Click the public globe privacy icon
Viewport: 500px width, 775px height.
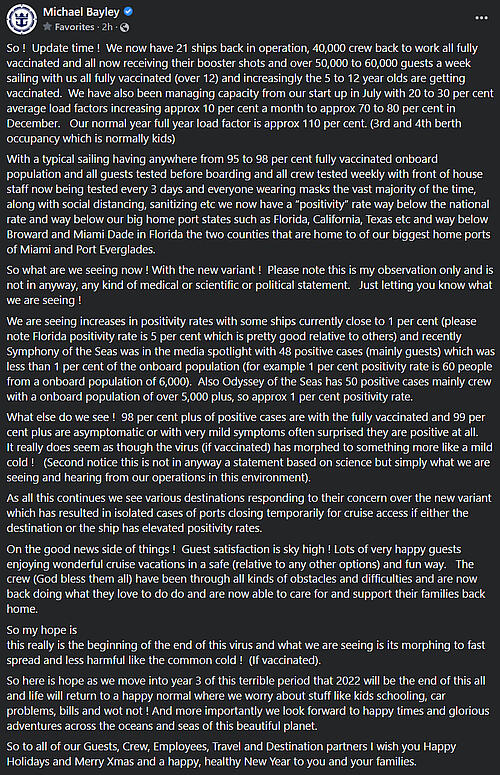click(125, 27)
